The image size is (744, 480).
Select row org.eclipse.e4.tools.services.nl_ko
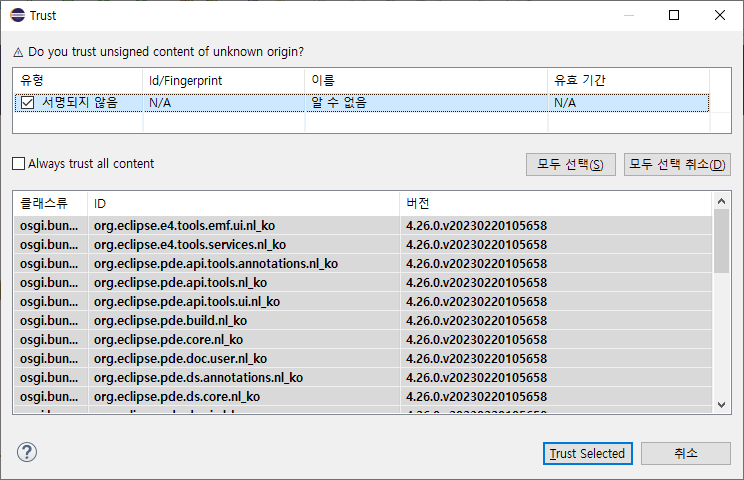pyautogui.click(x=363, y=245)
